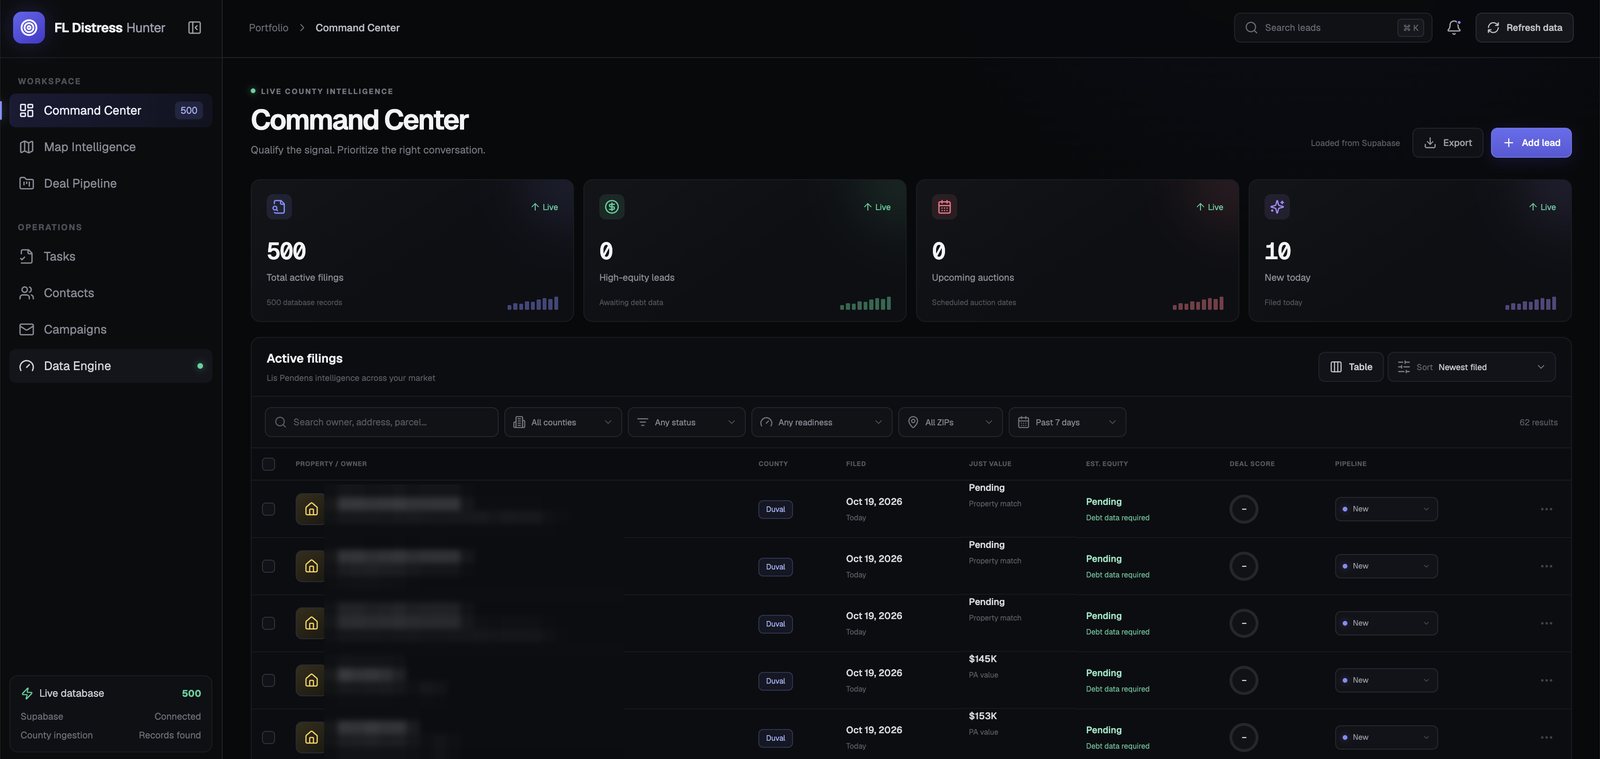Click the Refresh data button

point(1524,28)
